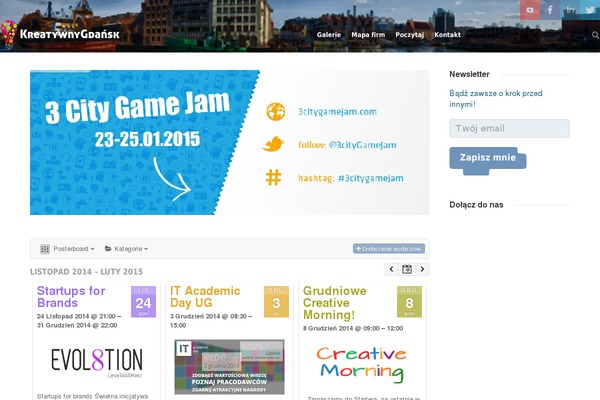Open the Twitter social icon
Viewport: 600px width, 400px height.
pos(590,10)
